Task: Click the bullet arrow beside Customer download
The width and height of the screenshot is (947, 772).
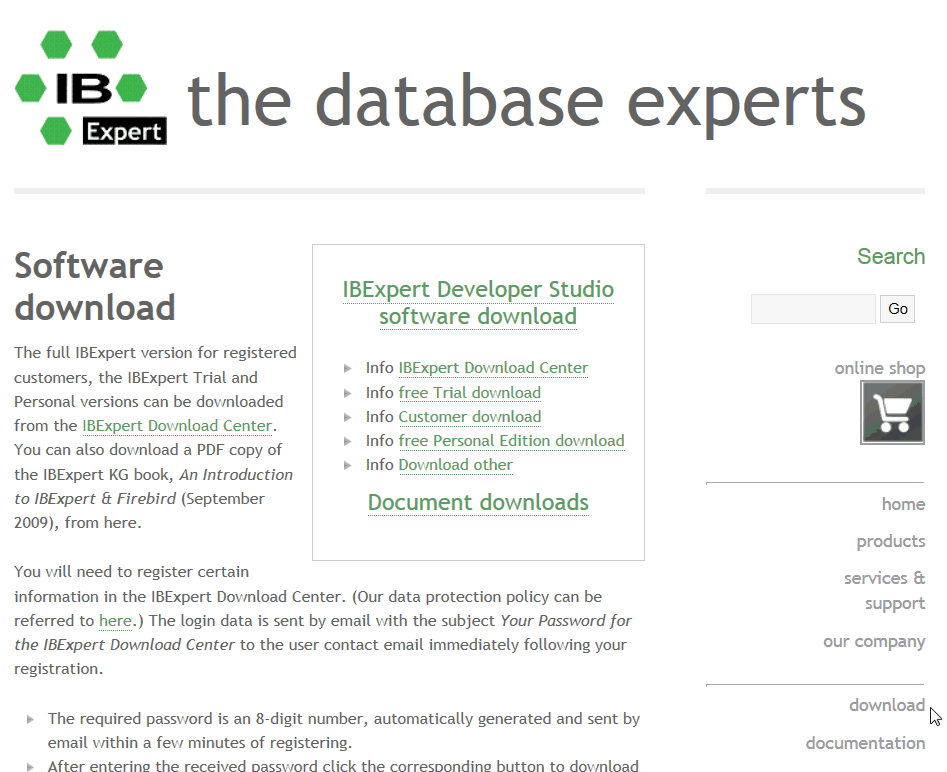Action: coord(347,417)
